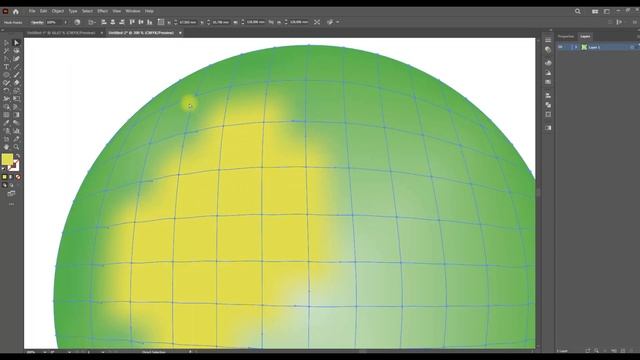640x360 pixels.
Task: Click Vertical Align Top button
Action: (132, 22)
